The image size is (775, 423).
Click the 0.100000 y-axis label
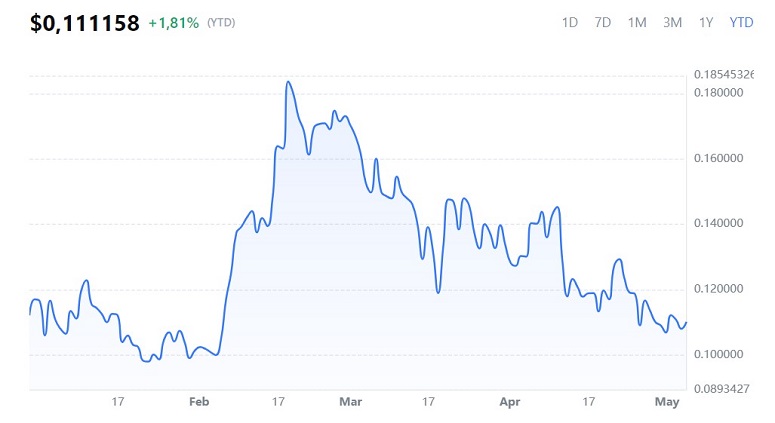pos(719,355)
